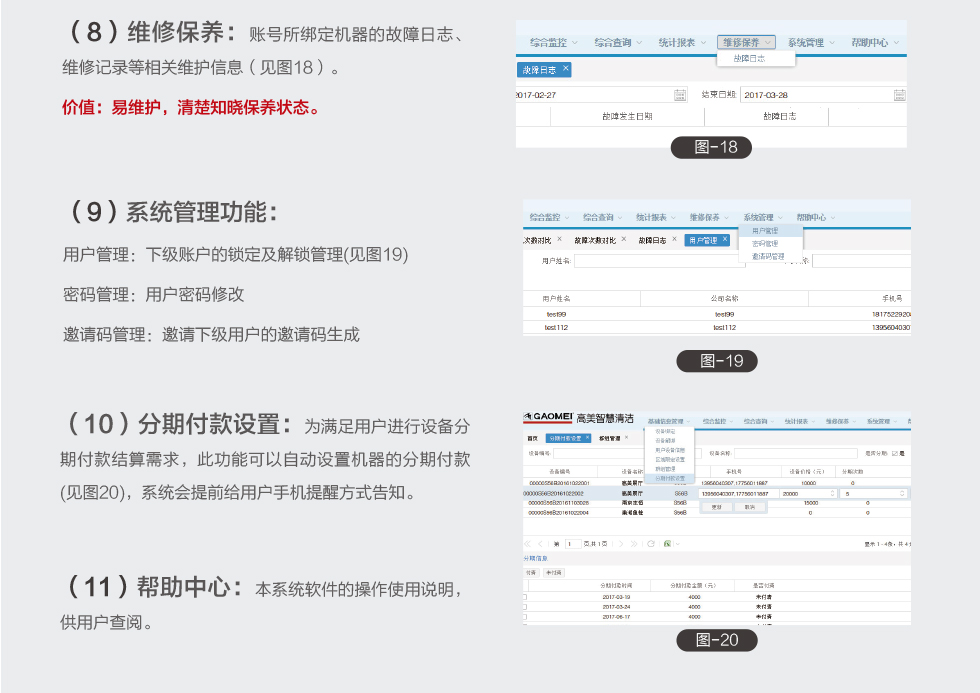Check the 2017-03-19 installment row checkbox

(525, 596)
